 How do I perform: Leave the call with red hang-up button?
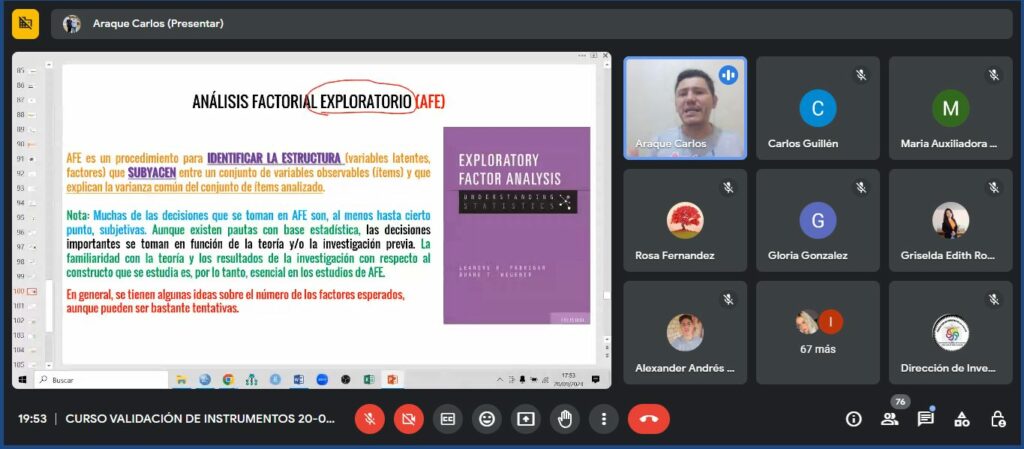648,419
